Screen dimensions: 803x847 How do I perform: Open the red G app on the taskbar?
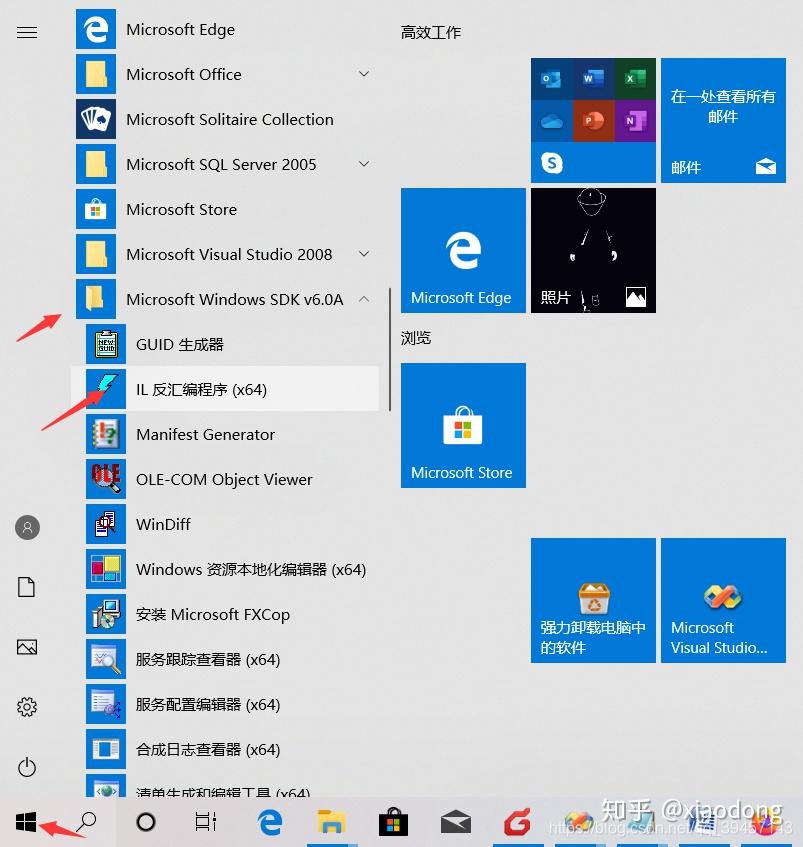(517, 822)
